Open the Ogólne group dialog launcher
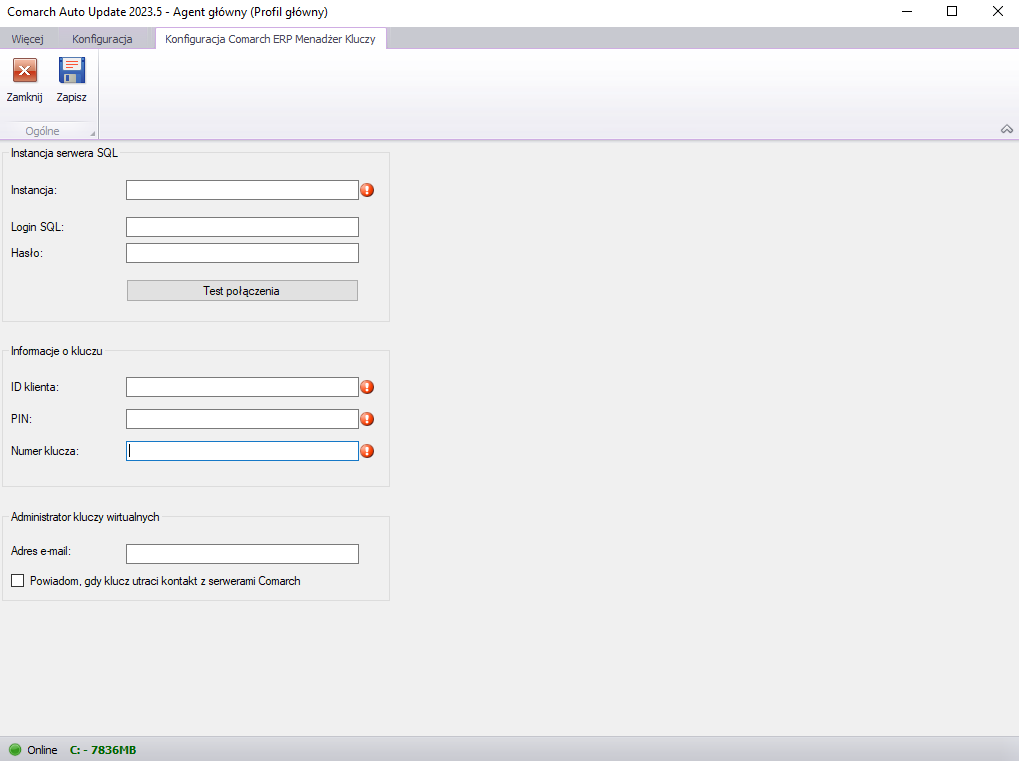Image resolution: width=1019 pixels, height=761 pixels. coord(92,133)
